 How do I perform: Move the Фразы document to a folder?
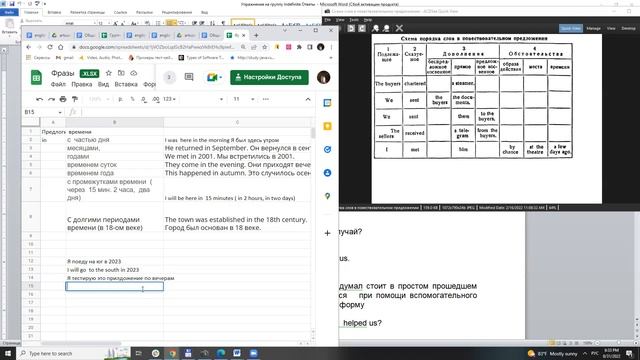click(121, 73)
